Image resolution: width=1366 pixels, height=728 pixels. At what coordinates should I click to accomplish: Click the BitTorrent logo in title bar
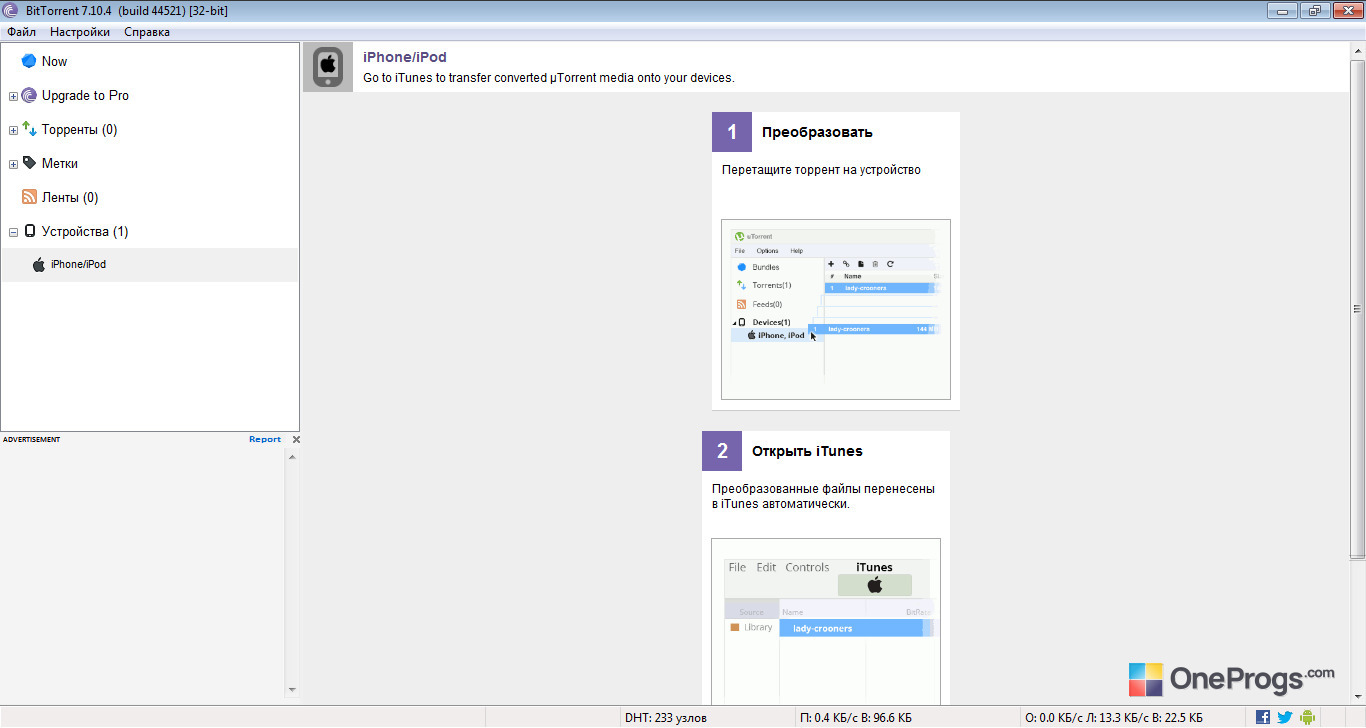(10, 11)
